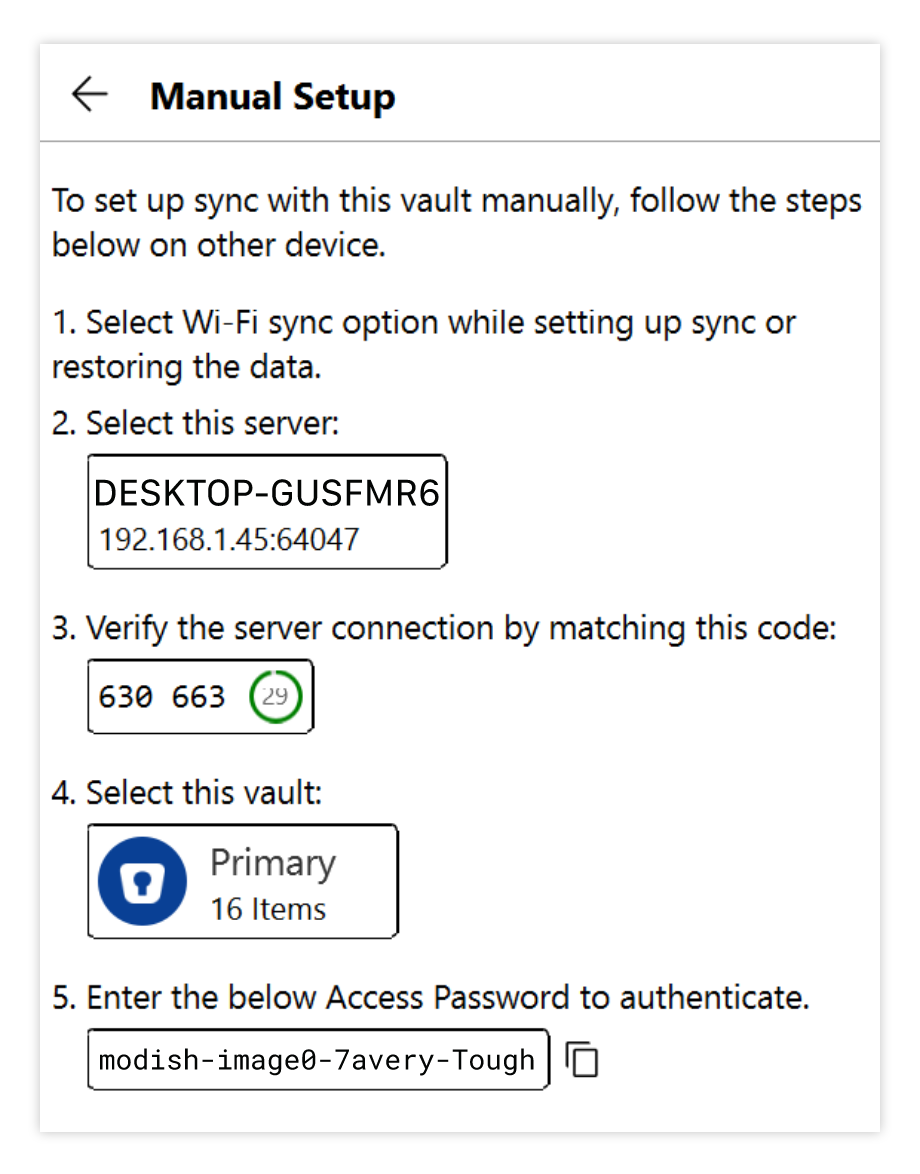Image resolution: width=920 pixels, height=1174 pixels.
Task: Click the copy icon next to the Access Password
Action: point(581,1059)
